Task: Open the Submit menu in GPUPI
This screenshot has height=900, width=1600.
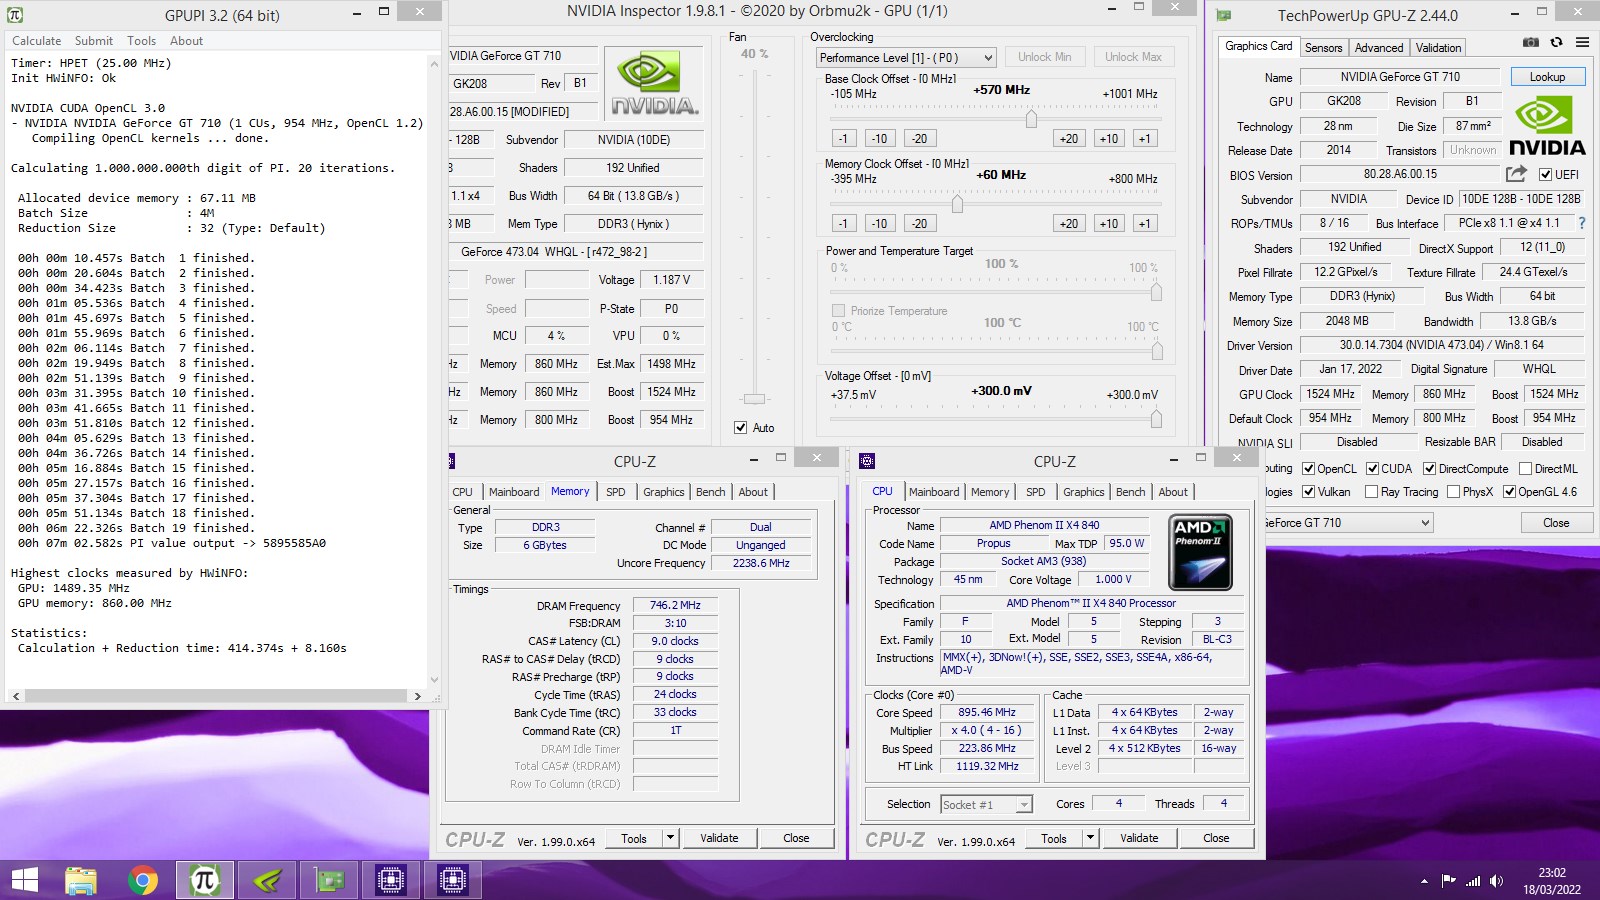Action: [x=94, y=41]
